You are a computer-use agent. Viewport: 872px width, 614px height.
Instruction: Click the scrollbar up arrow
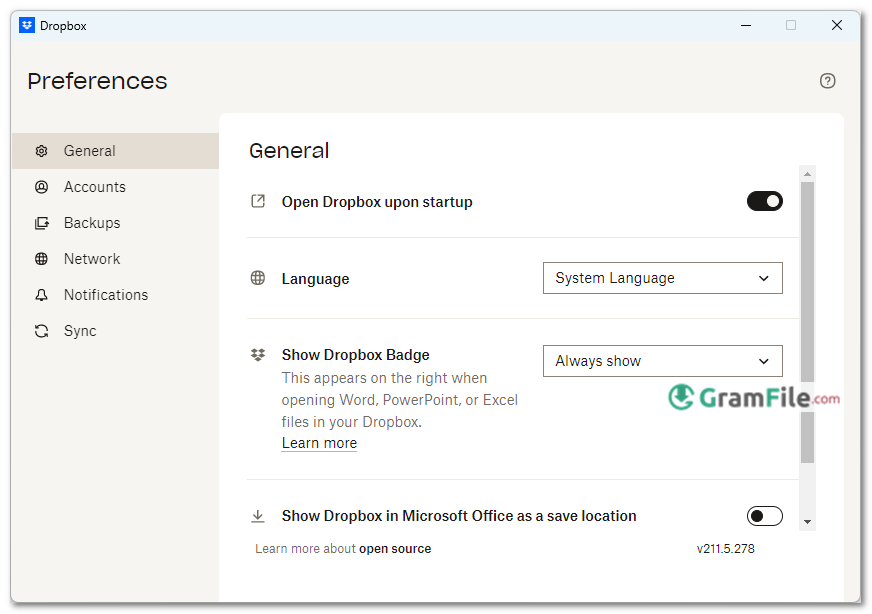point(807,174)
